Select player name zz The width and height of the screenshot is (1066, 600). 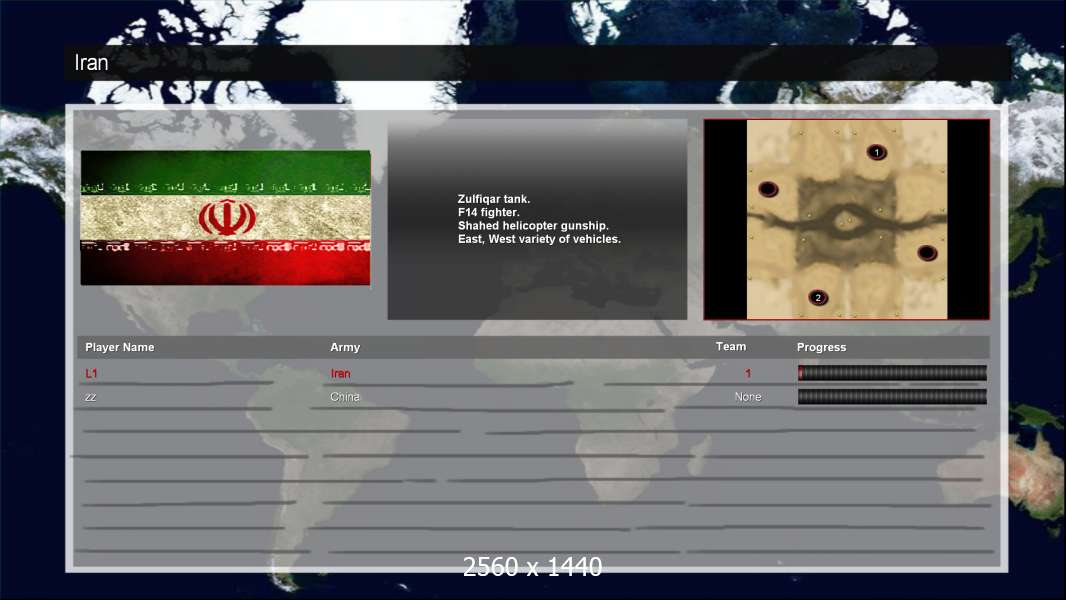(x=90, y=397)
